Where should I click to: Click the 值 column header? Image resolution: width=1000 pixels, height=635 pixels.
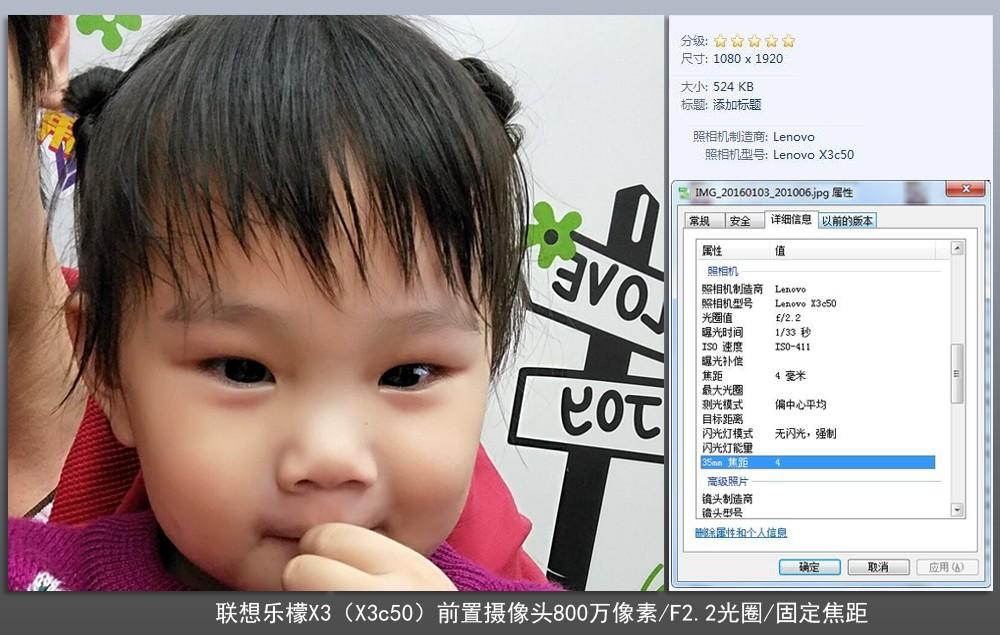point(780,250)
